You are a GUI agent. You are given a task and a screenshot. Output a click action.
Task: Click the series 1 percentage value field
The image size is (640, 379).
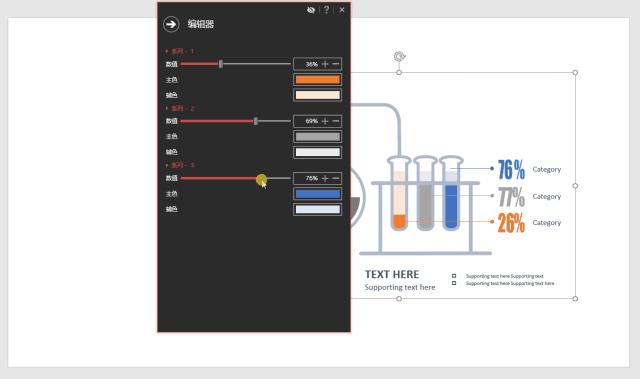(311, 64)
